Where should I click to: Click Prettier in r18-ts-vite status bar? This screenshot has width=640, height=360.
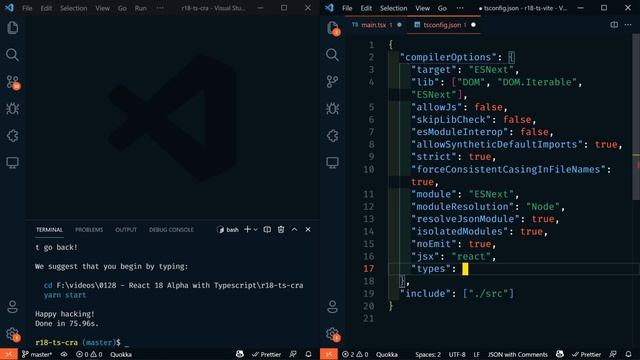coord(586,354)
